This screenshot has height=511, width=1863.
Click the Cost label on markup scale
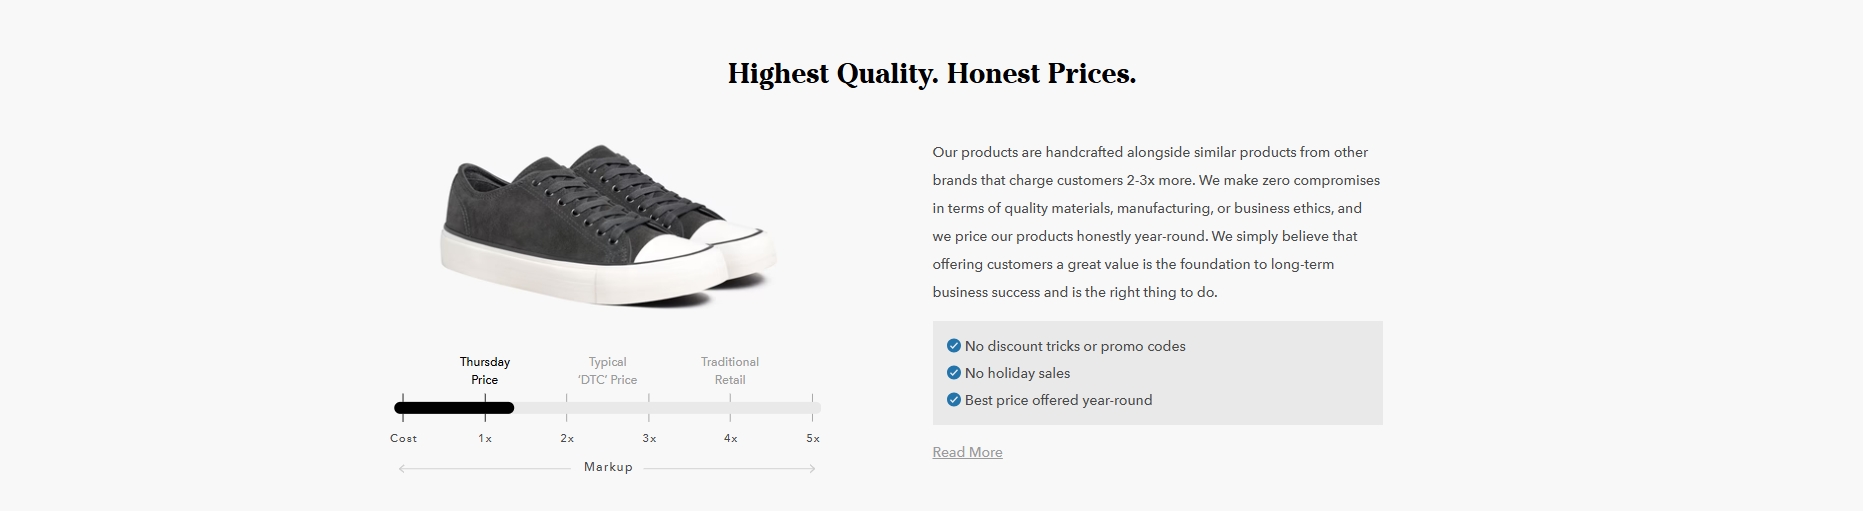tap(404, 438)
